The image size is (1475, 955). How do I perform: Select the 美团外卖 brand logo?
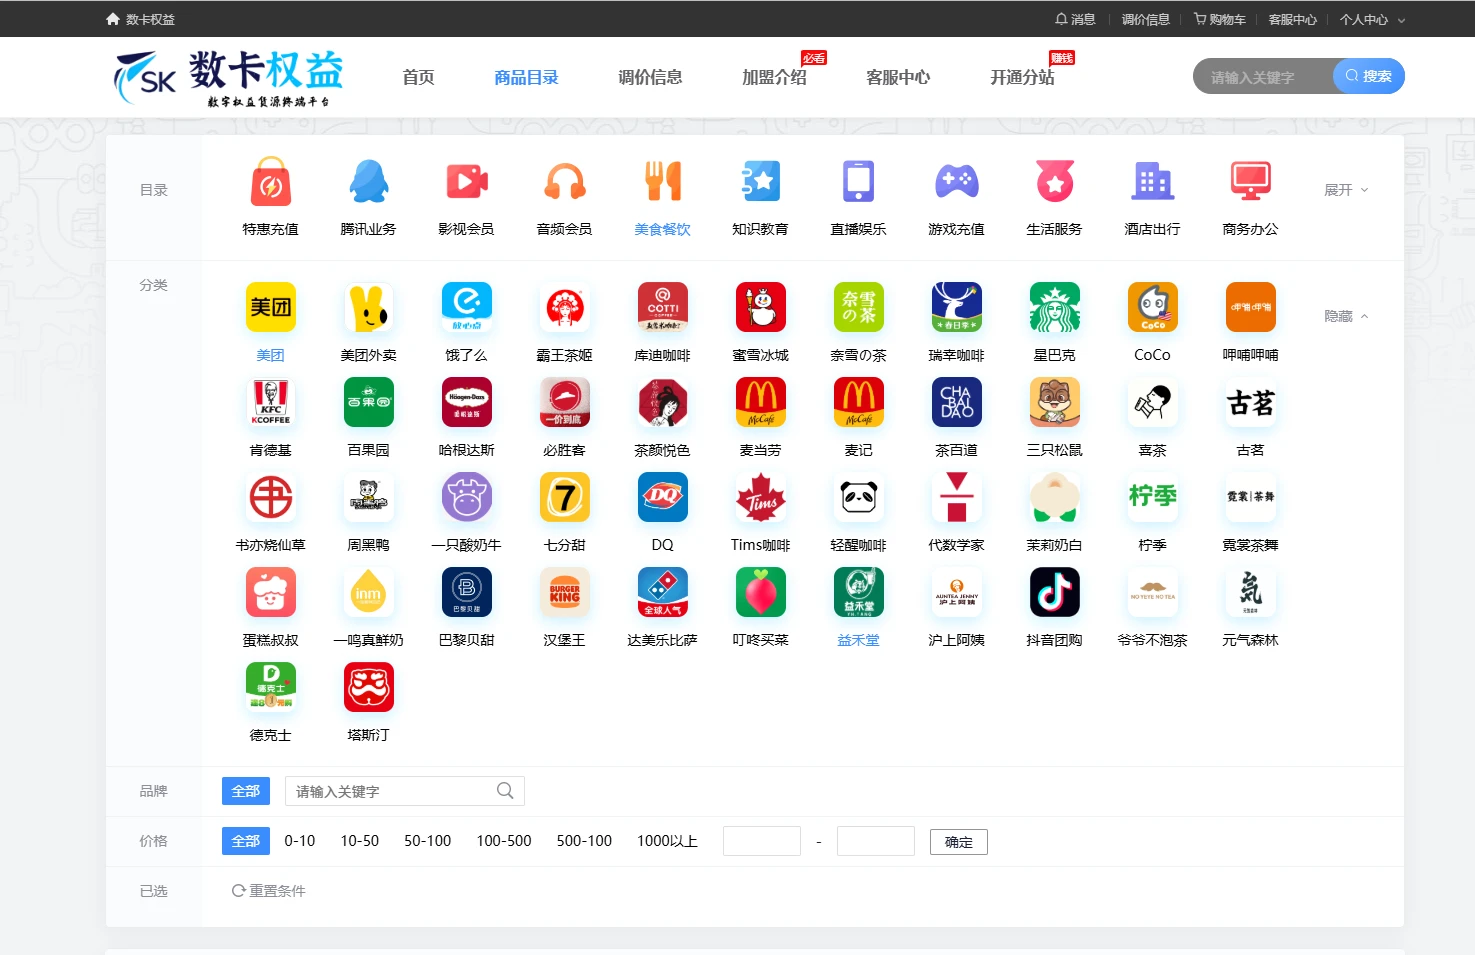369,307
